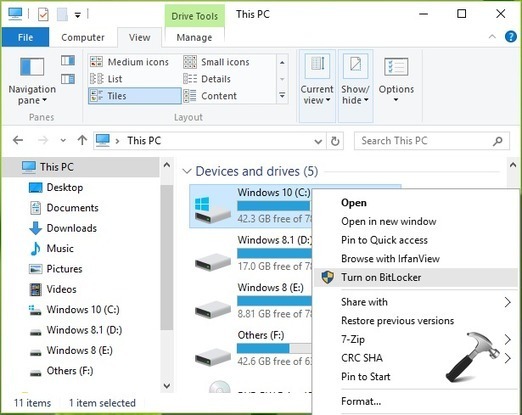Open address bar history dropdown
This screenshot has height=415, width=522.
[318, 141]
